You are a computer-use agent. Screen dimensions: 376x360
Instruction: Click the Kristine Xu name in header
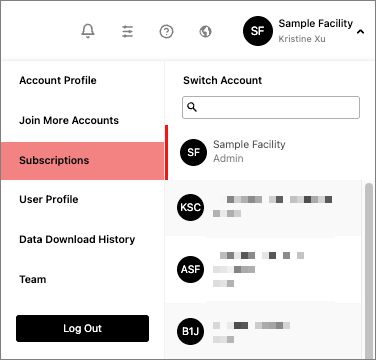pos(302,39)
